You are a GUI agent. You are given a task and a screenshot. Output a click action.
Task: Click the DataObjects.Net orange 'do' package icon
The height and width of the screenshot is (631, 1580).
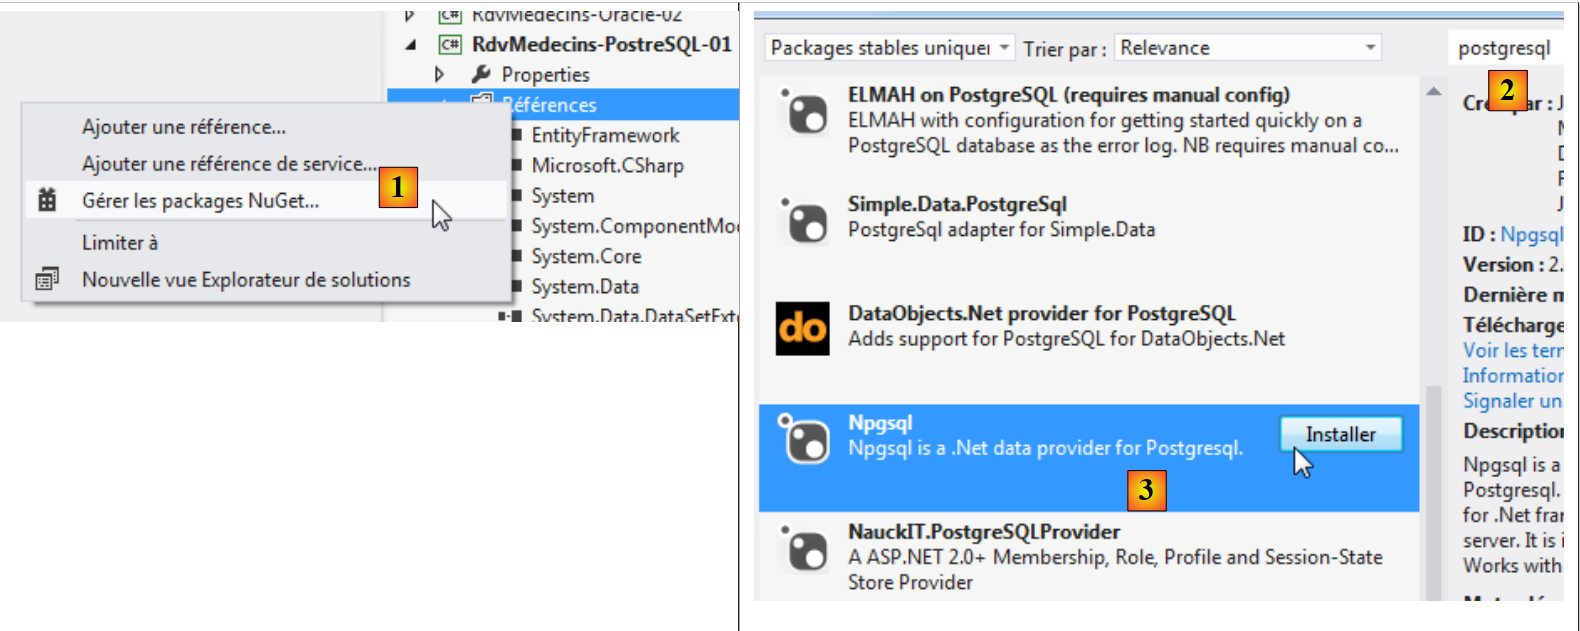(802, 328)
